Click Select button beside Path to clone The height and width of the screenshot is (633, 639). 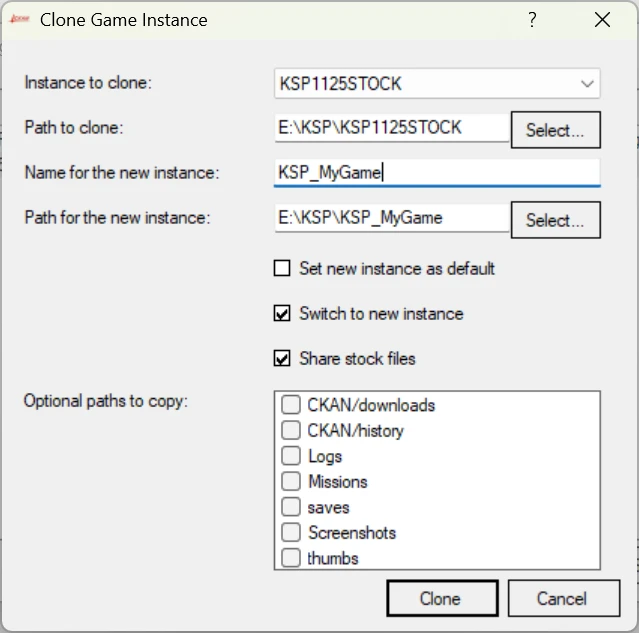pyautogui.click(x=555, y=130)
